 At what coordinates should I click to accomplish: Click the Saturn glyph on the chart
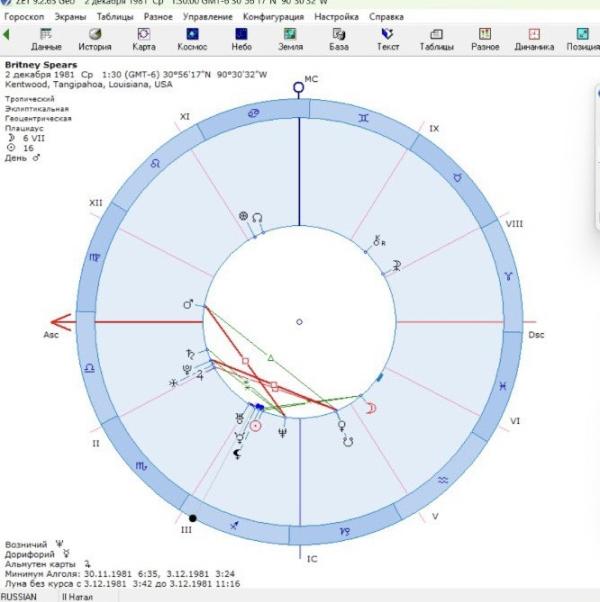191,354
